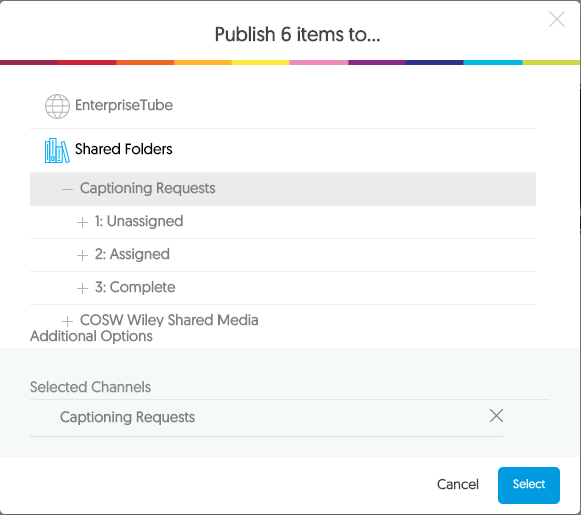This screenshot has height=515, width=581.
Task: Expand the 2: Assigned folder
Action: point(82,255)
